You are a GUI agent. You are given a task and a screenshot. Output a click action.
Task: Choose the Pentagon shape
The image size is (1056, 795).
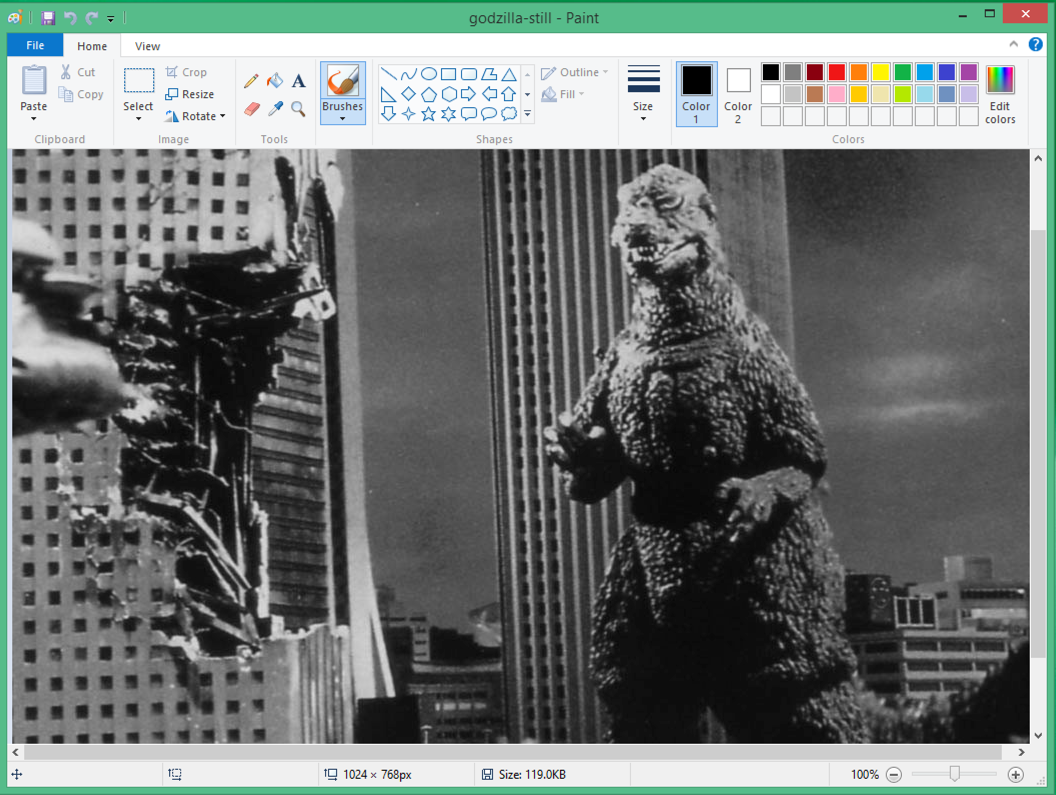[x=428, y=94]
